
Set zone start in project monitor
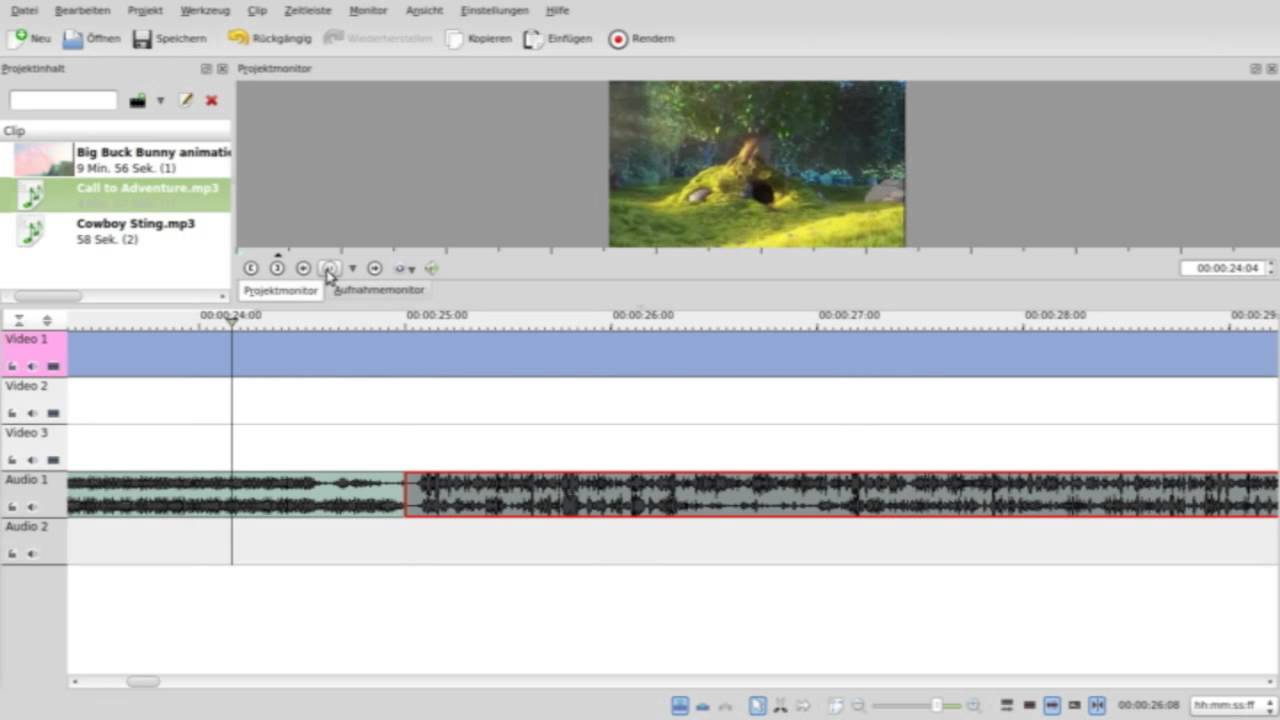[251, 268]
